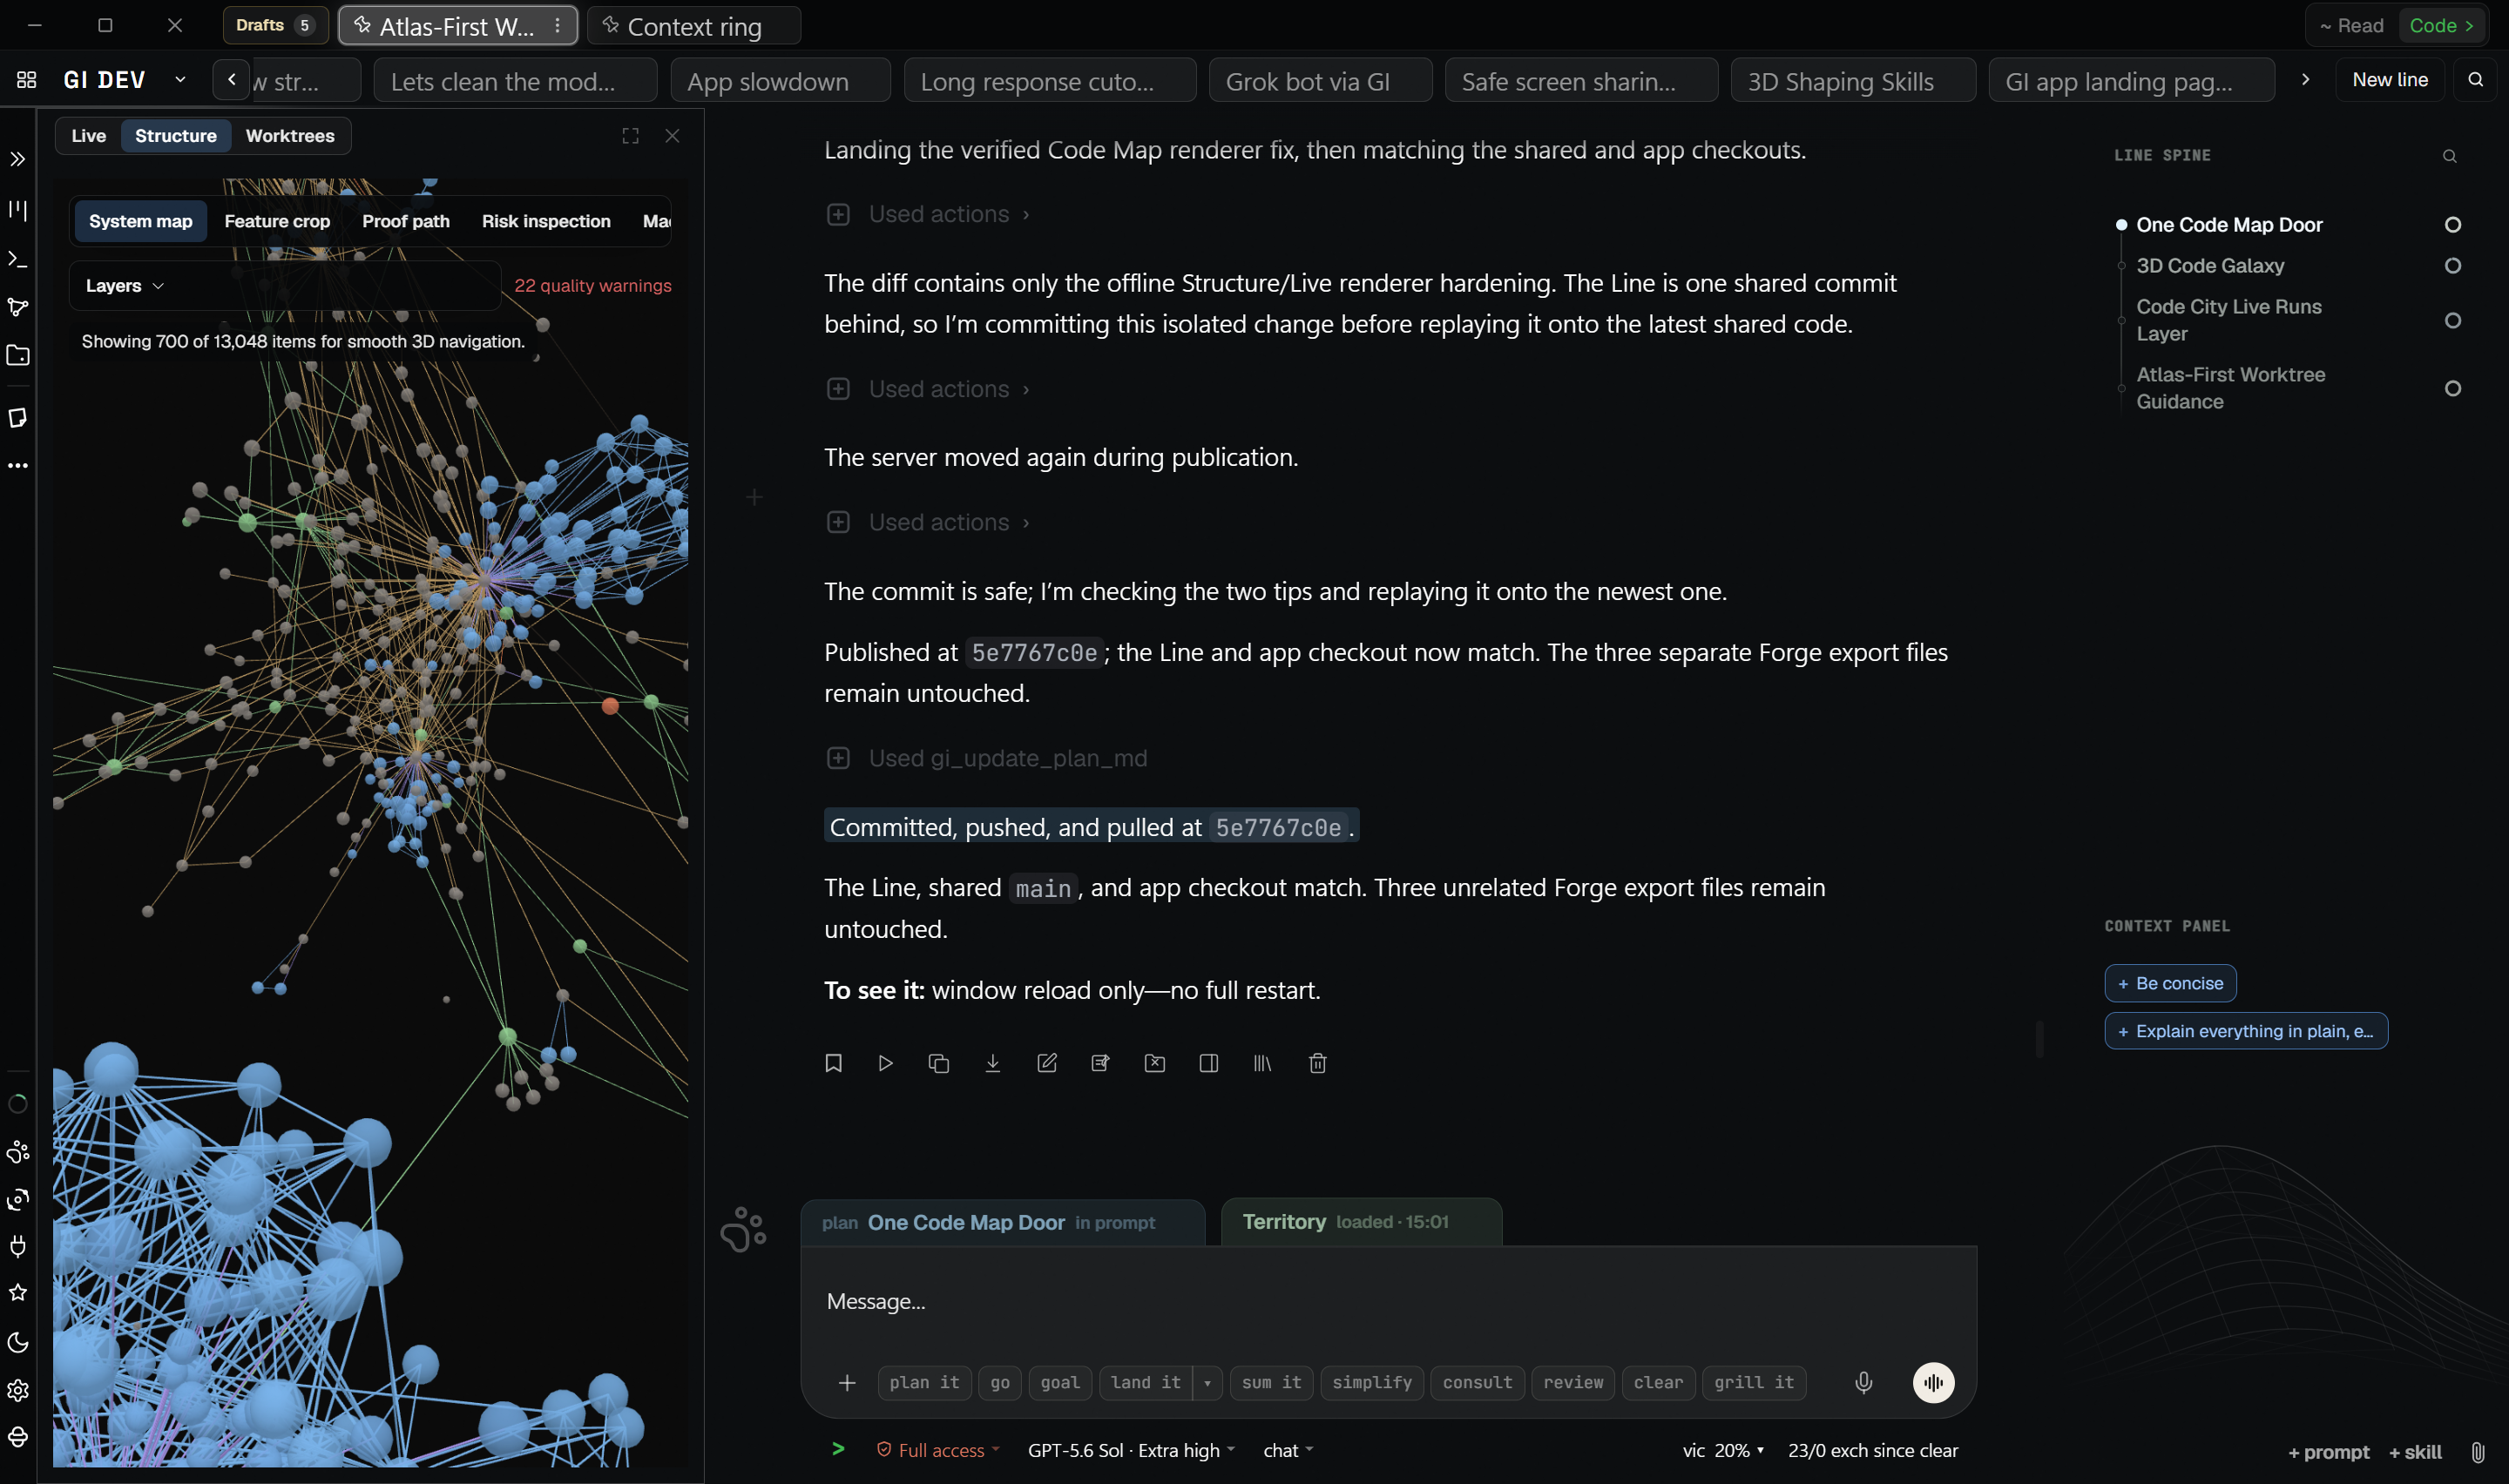This screenshot has height=1484, width=2509.
Task: Toggle the circle beside Code City Live Runs Layer
Action: 2452,320
